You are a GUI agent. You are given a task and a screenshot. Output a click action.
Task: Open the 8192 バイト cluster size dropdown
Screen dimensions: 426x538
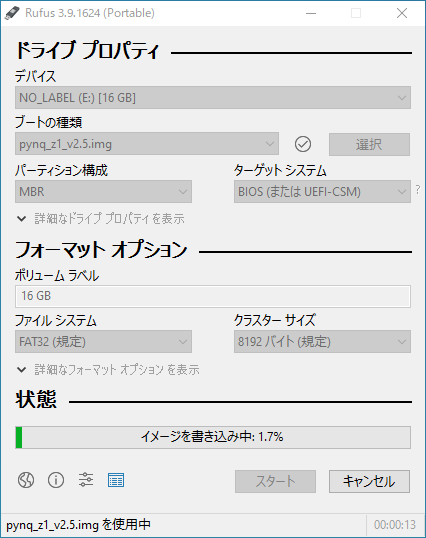click(322, 341)
